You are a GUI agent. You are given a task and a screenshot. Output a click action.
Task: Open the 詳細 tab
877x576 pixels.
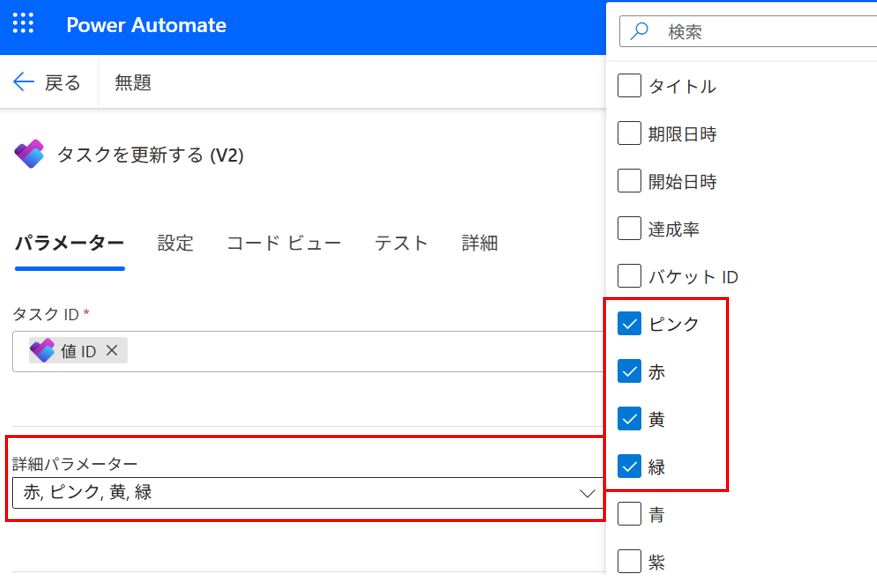click(479, 243)
